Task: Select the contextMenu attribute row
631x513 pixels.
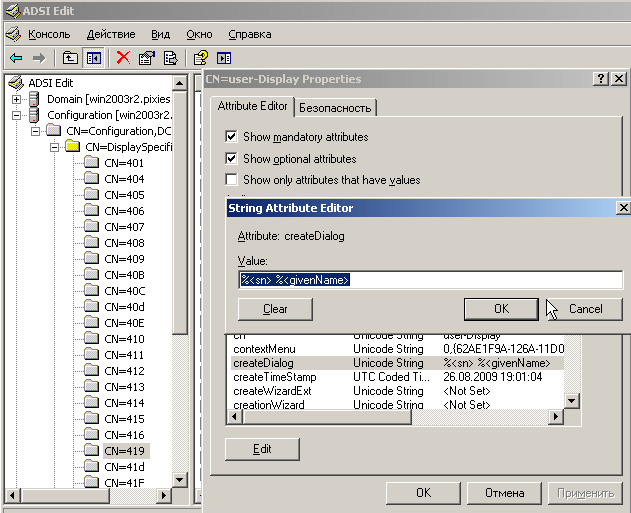Action: point(398,349)
